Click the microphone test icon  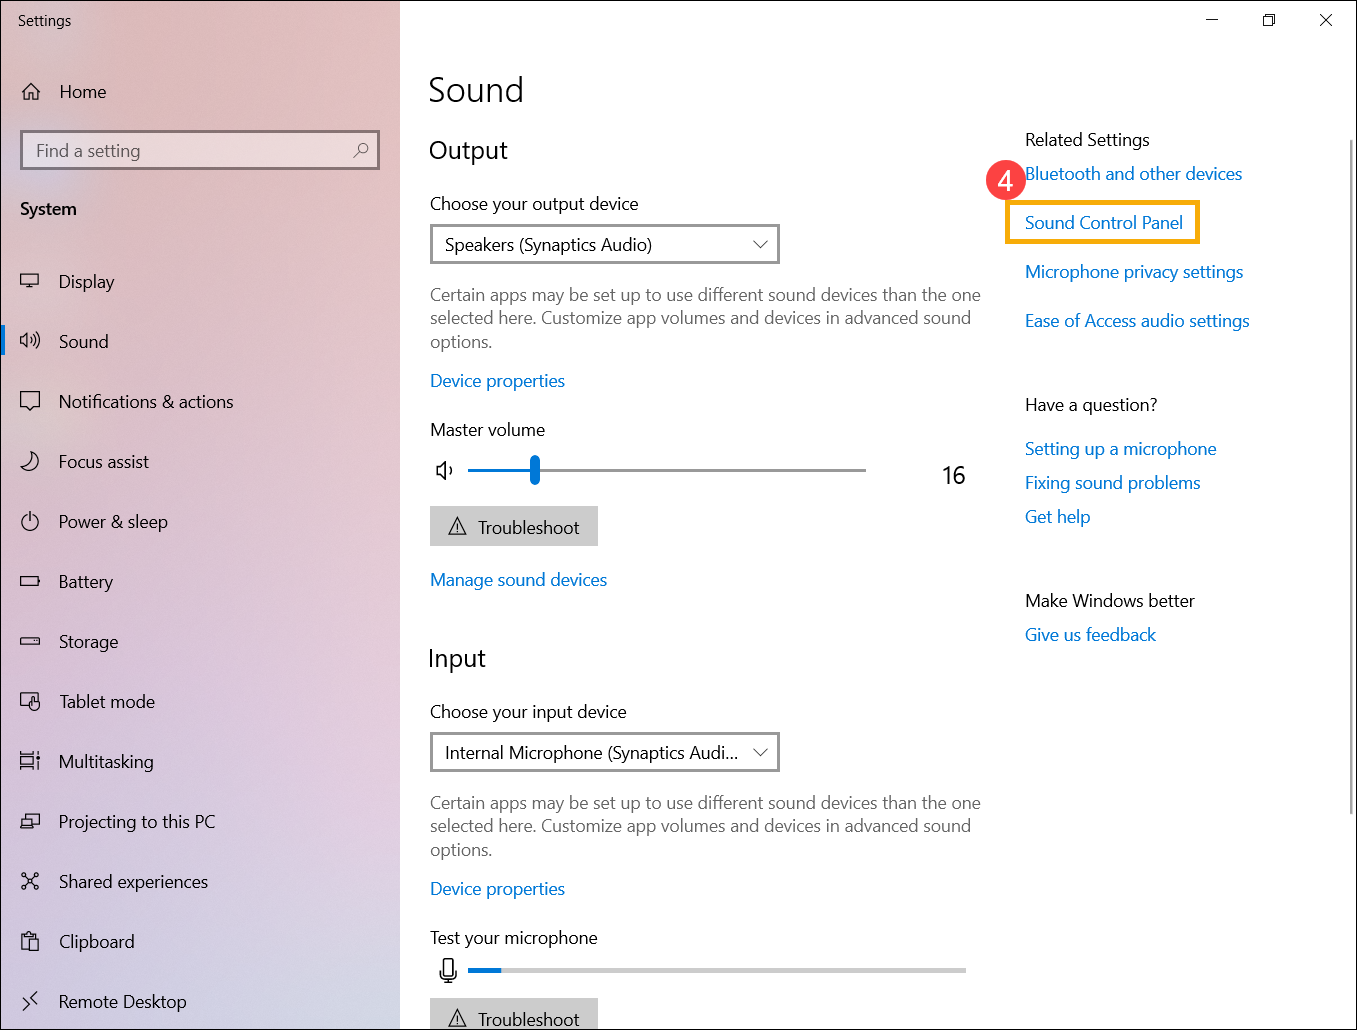(x=448, y=970)
